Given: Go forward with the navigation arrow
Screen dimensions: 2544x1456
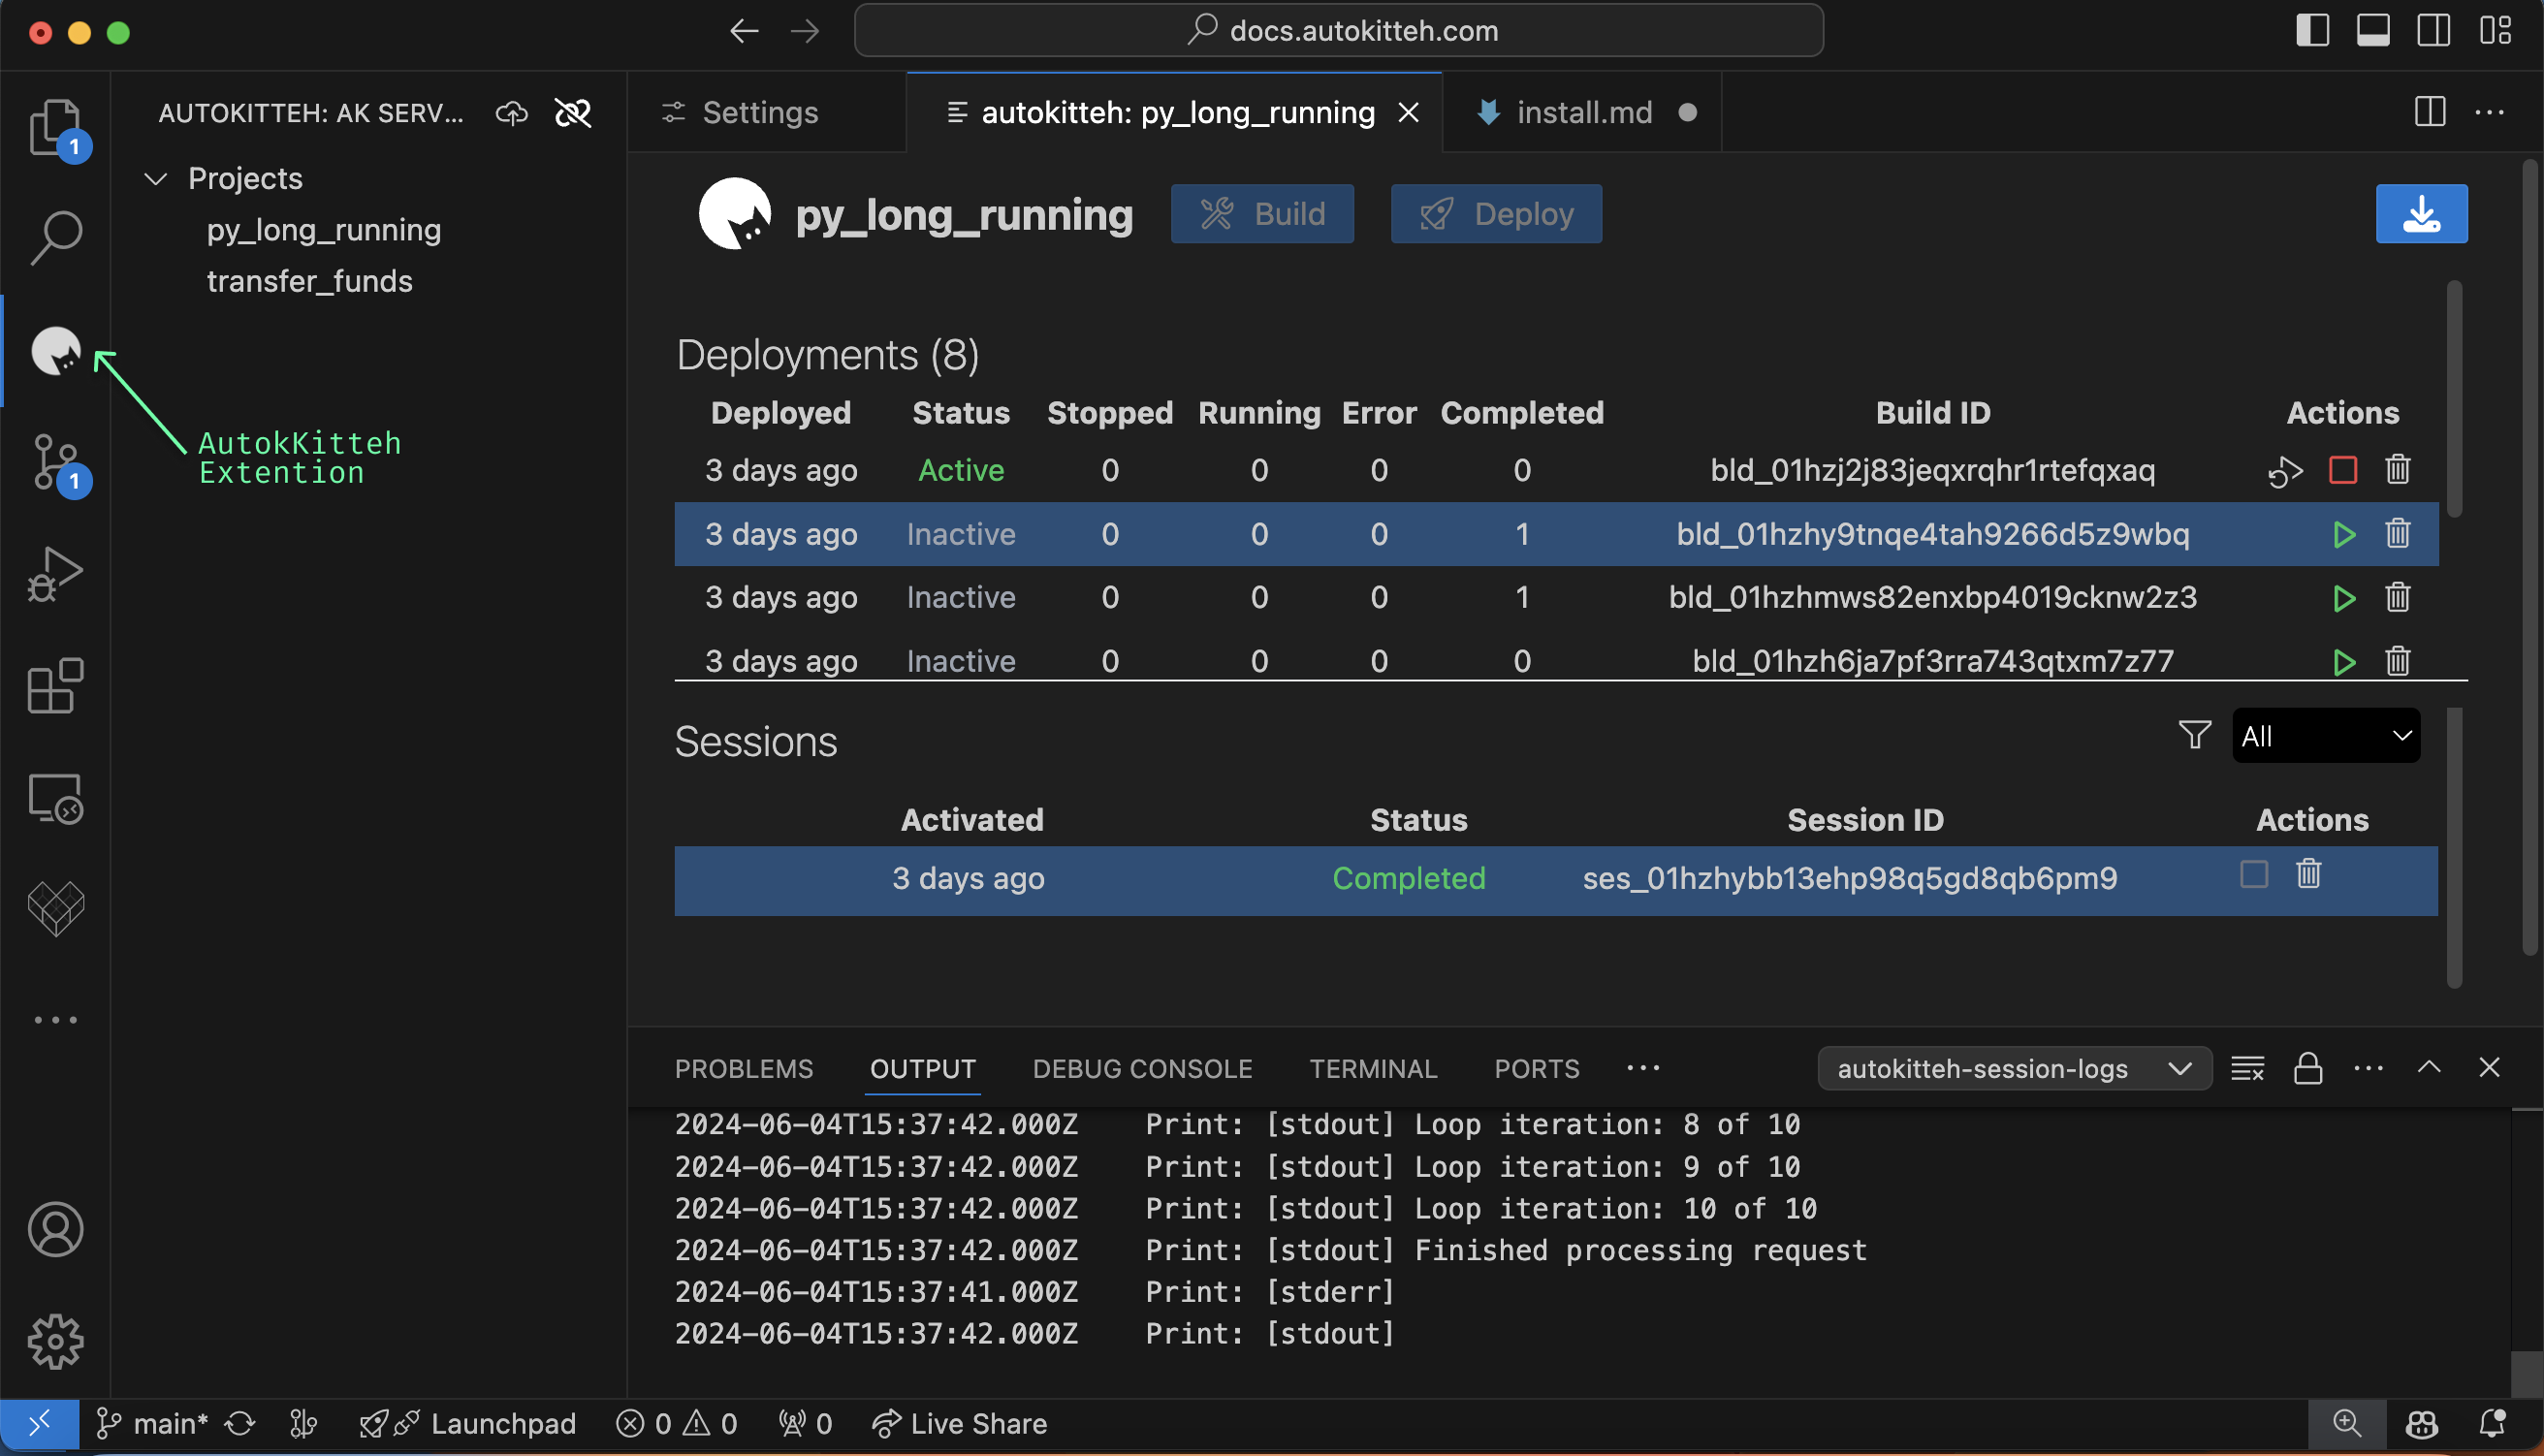Looking at the screenshot, I should point(804,31).
